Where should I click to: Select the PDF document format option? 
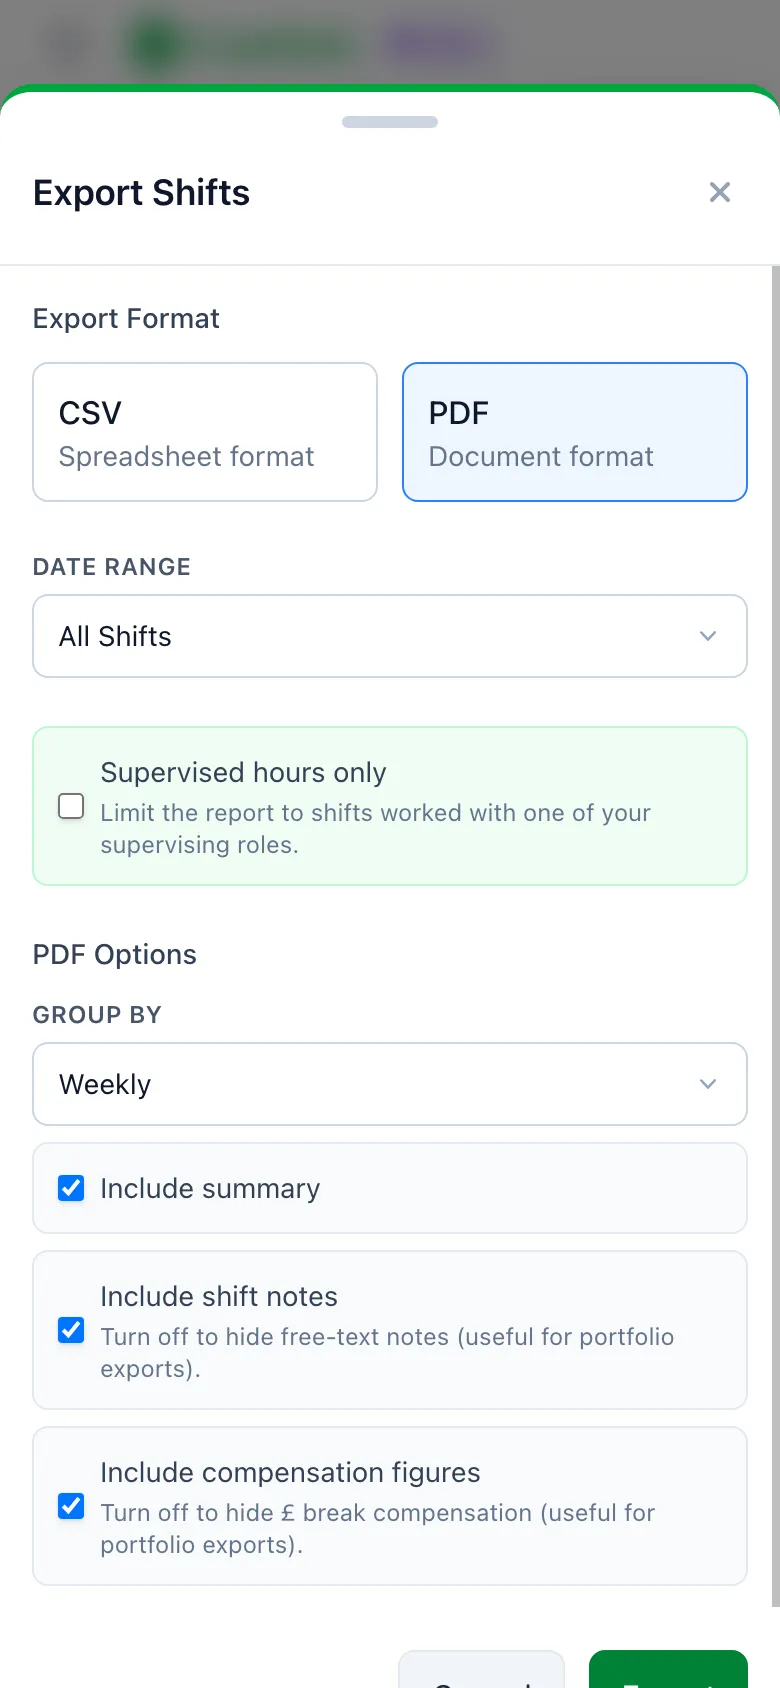(x=574, y=432)
